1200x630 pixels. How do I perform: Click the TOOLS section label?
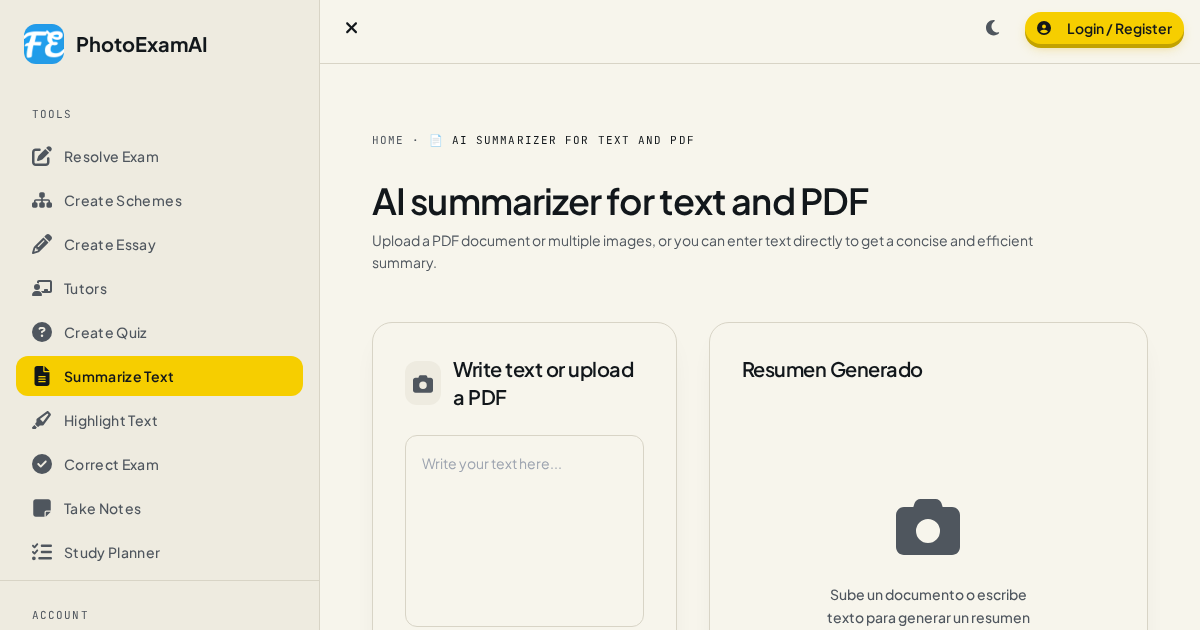click(52, 114)
